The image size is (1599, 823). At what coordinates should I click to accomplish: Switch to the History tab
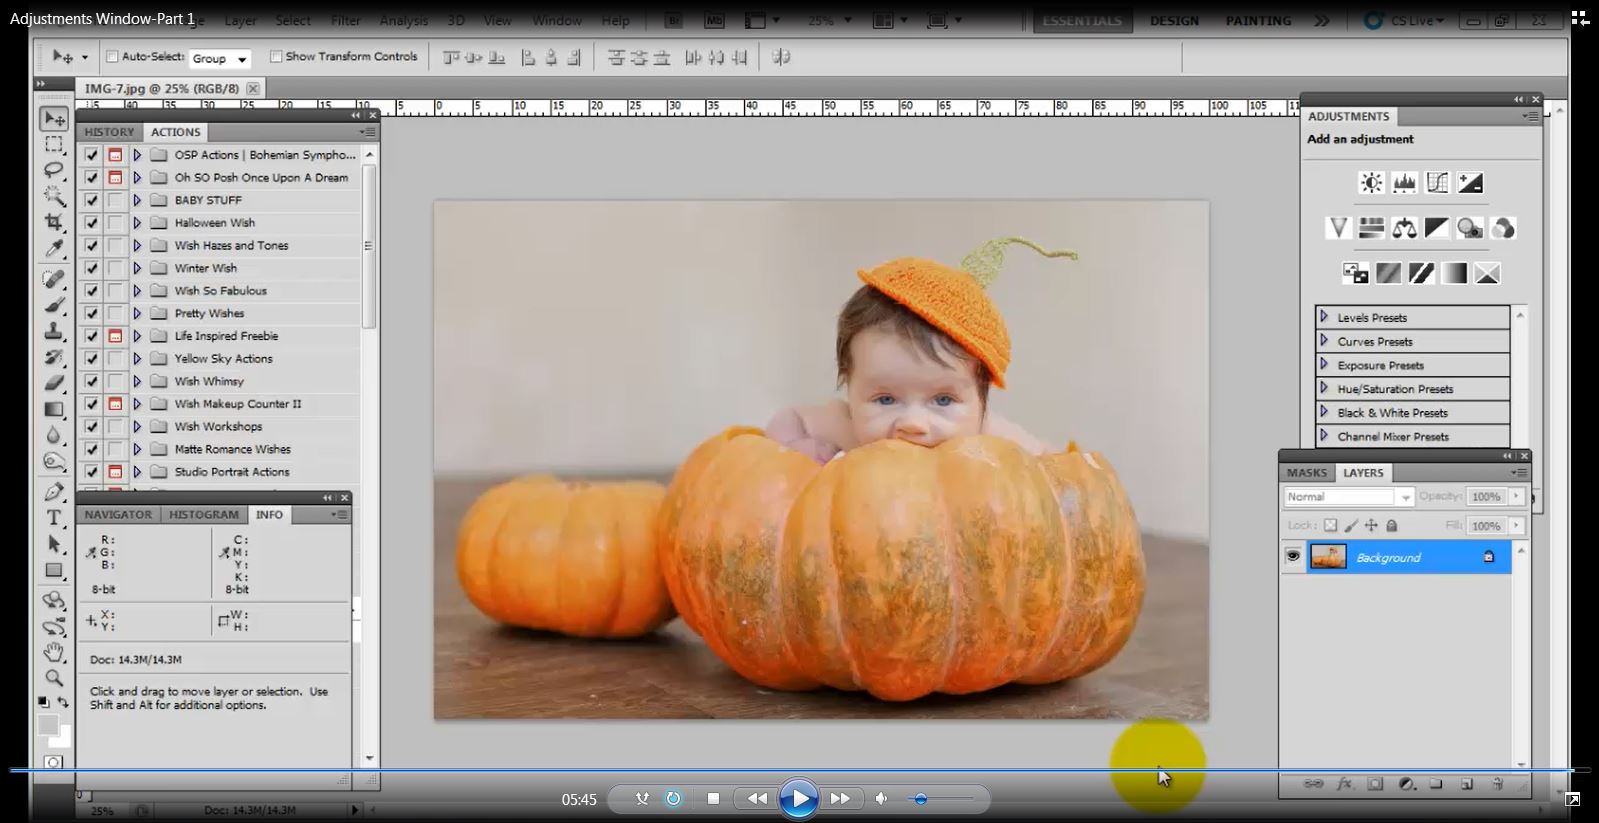pyautogui.click(x=109, y=132)
